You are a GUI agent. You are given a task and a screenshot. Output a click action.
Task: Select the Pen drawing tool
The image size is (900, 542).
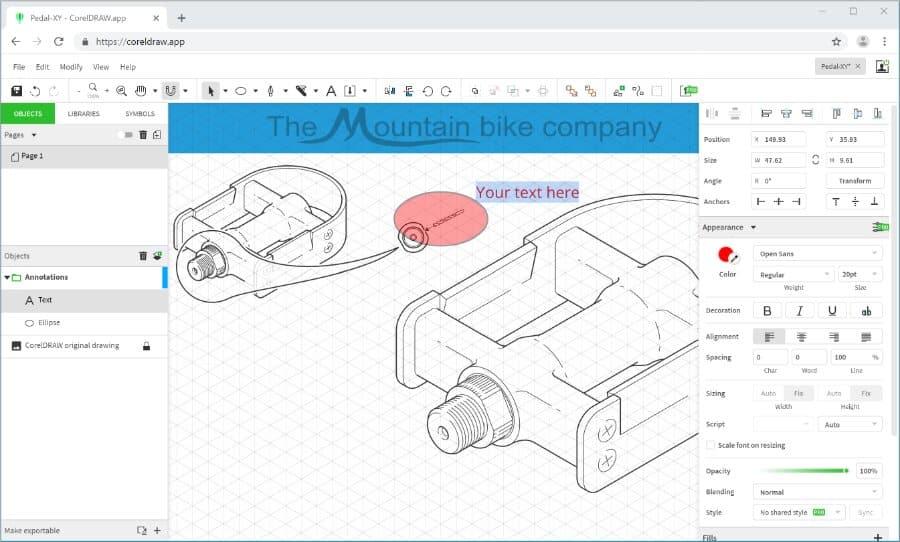[270, 91]
